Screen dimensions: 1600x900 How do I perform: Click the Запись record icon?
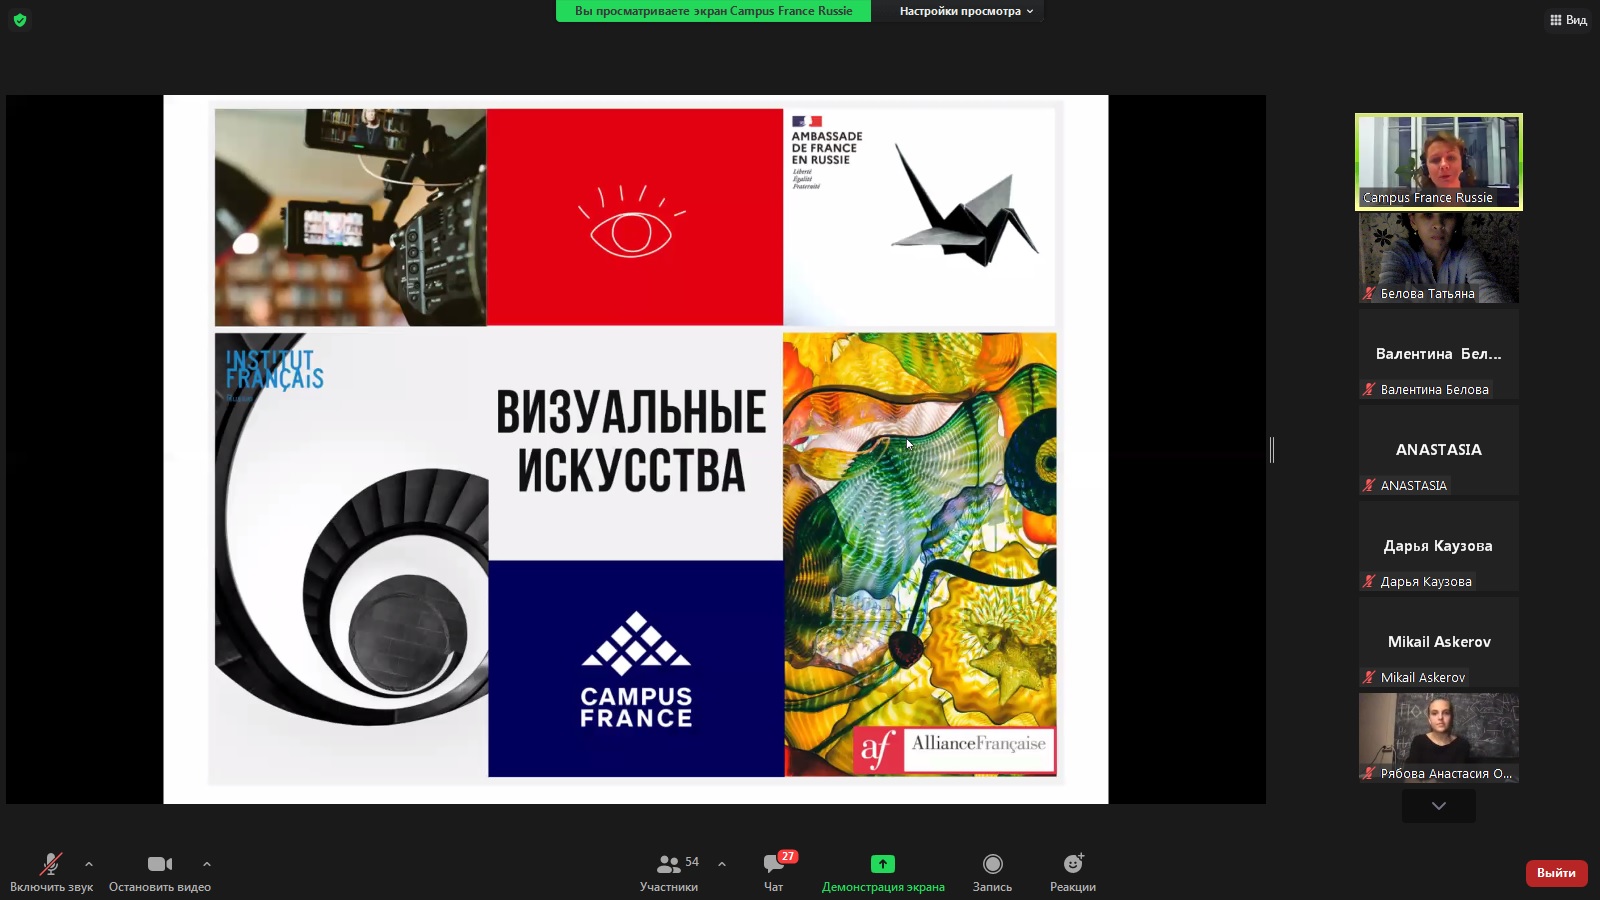(992, 864)
